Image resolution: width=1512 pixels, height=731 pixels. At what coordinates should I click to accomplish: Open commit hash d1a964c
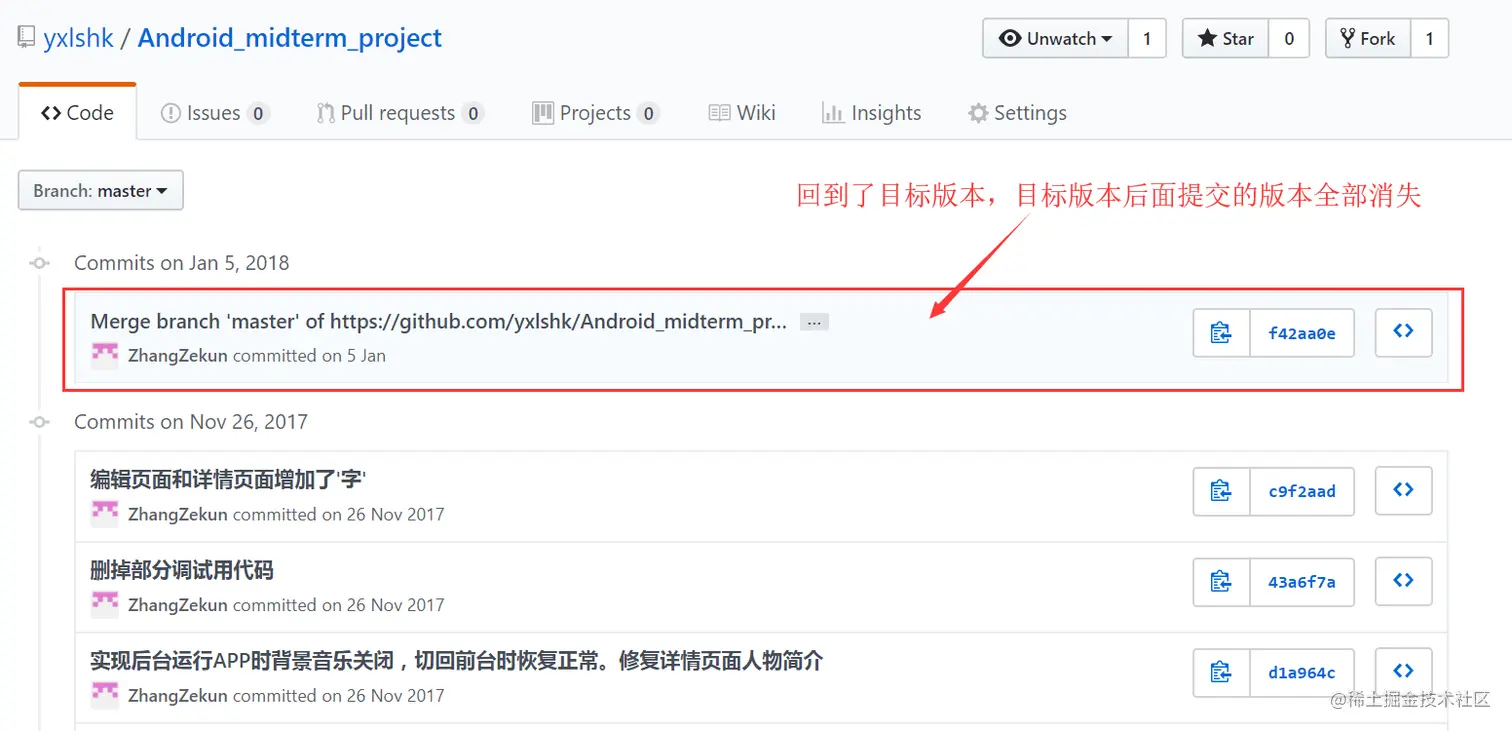click(x=1302, y=672)
